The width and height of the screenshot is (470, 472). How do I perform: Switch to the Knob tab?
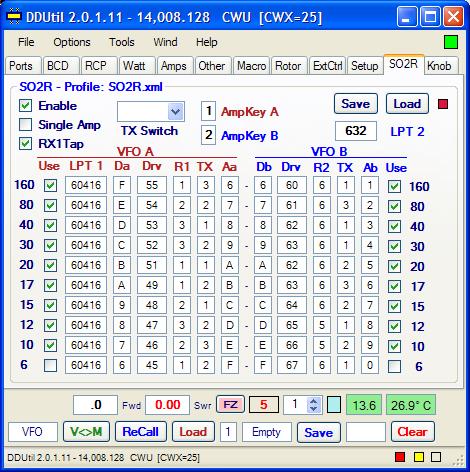pyautogui.click(x=441, y=66)
